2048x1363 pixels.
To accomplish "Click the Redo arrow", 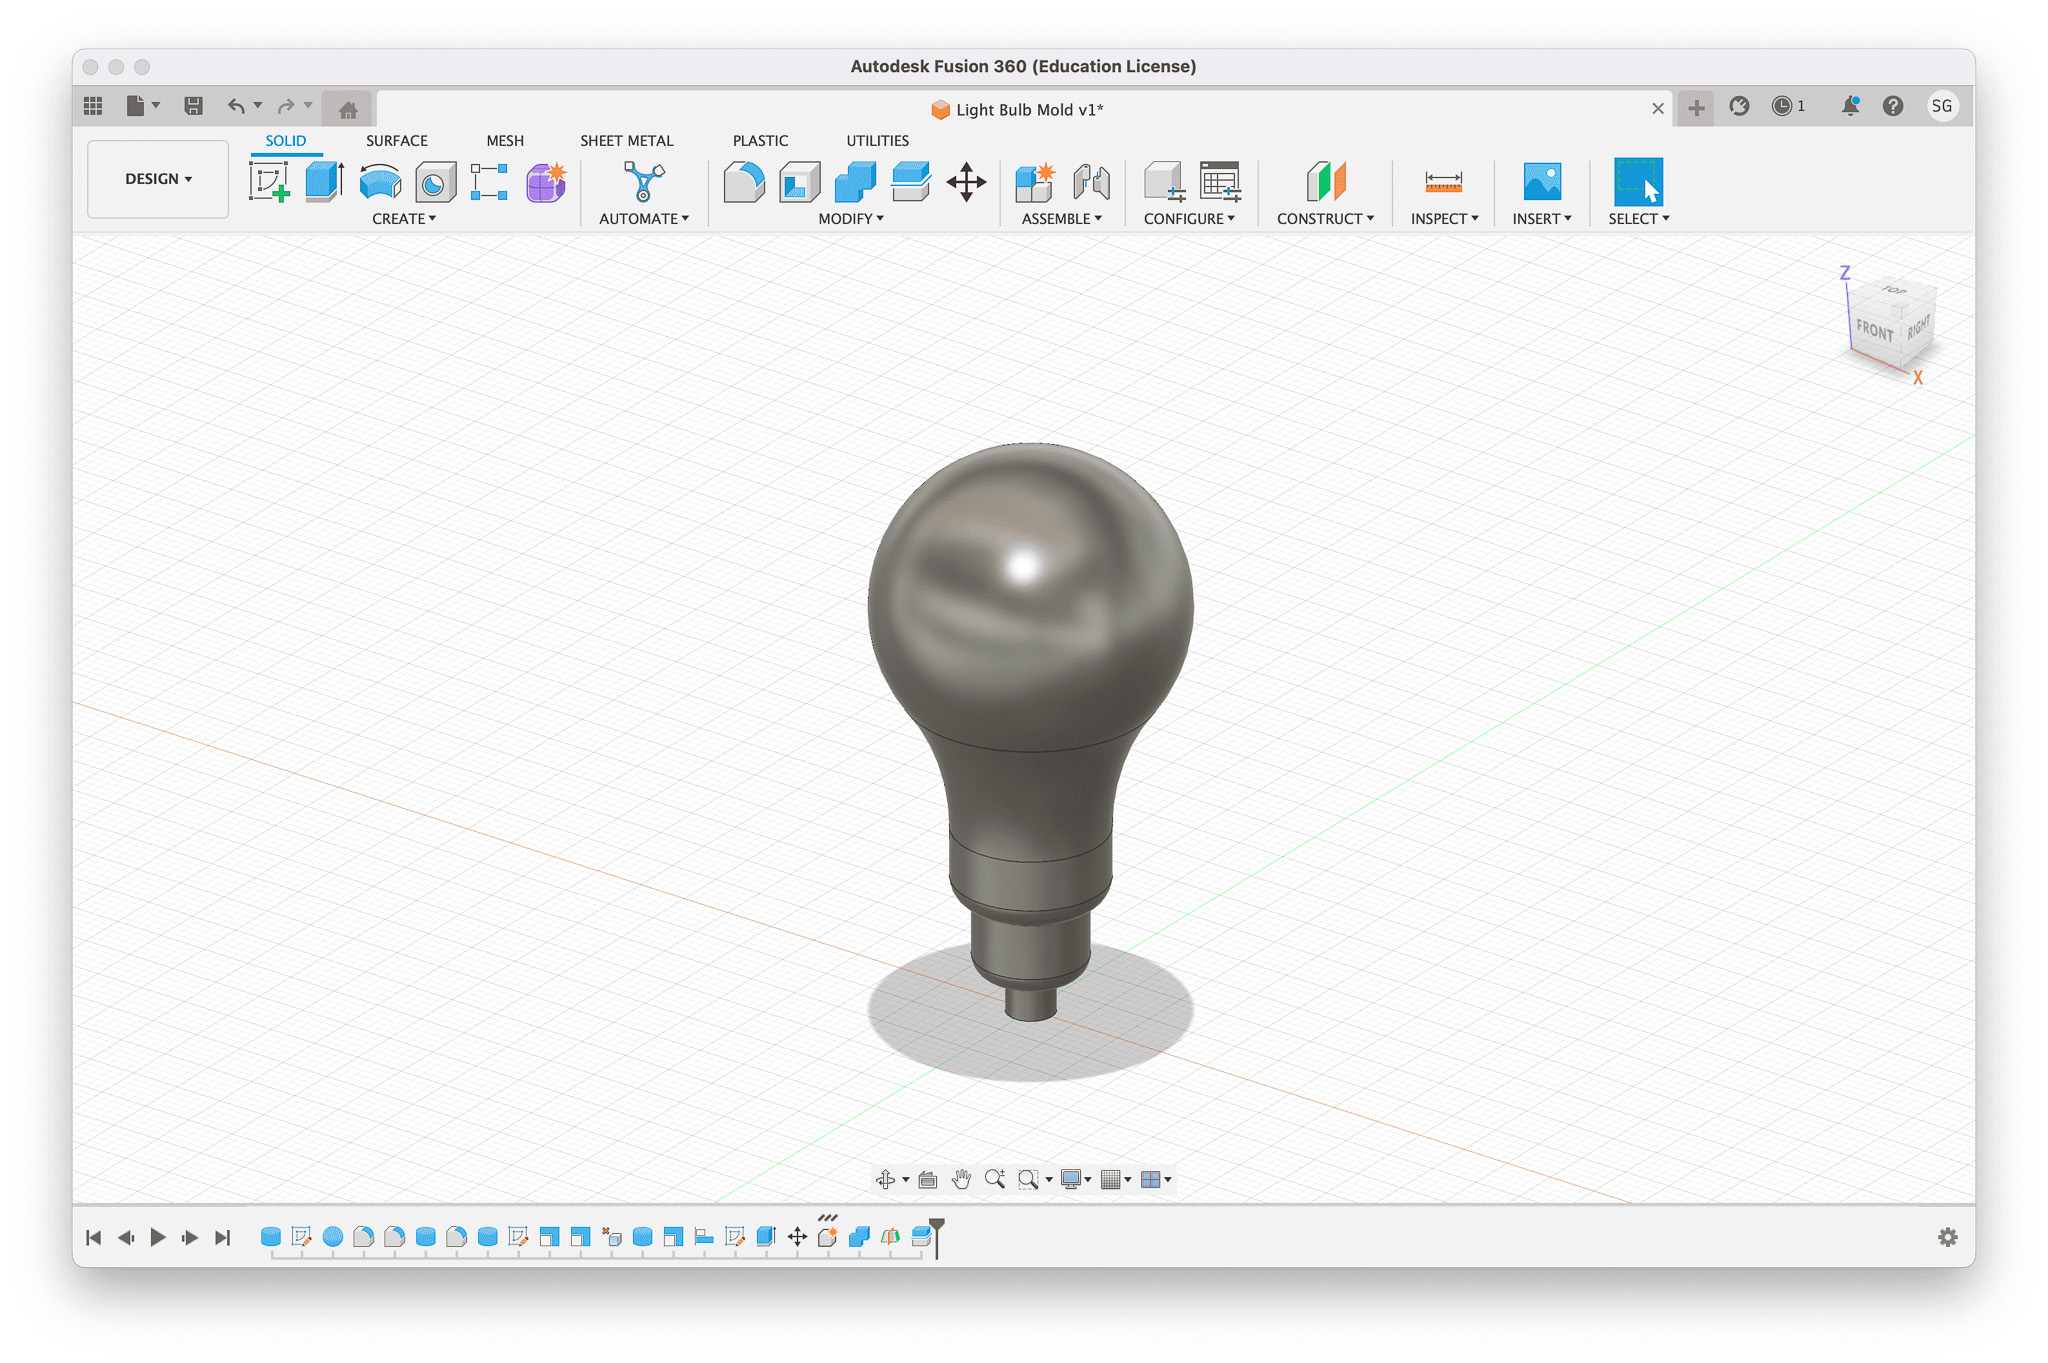I will pyautogui.click(x=286, y=106).
